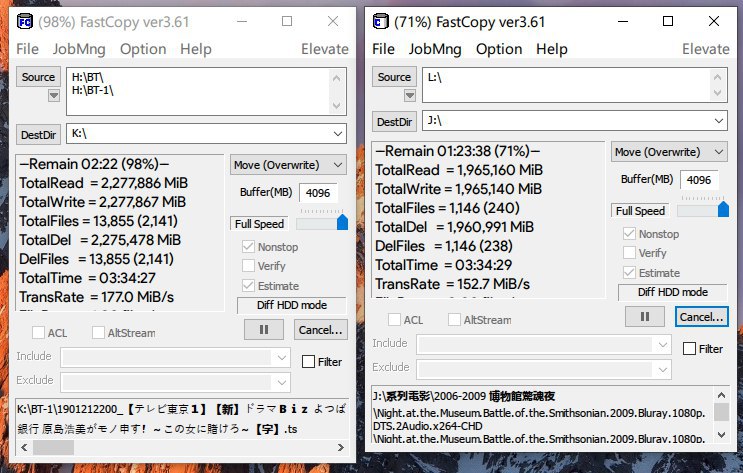Click the pause button in the right FastCopy window
The image size is (743, 473).
(646, 316)
